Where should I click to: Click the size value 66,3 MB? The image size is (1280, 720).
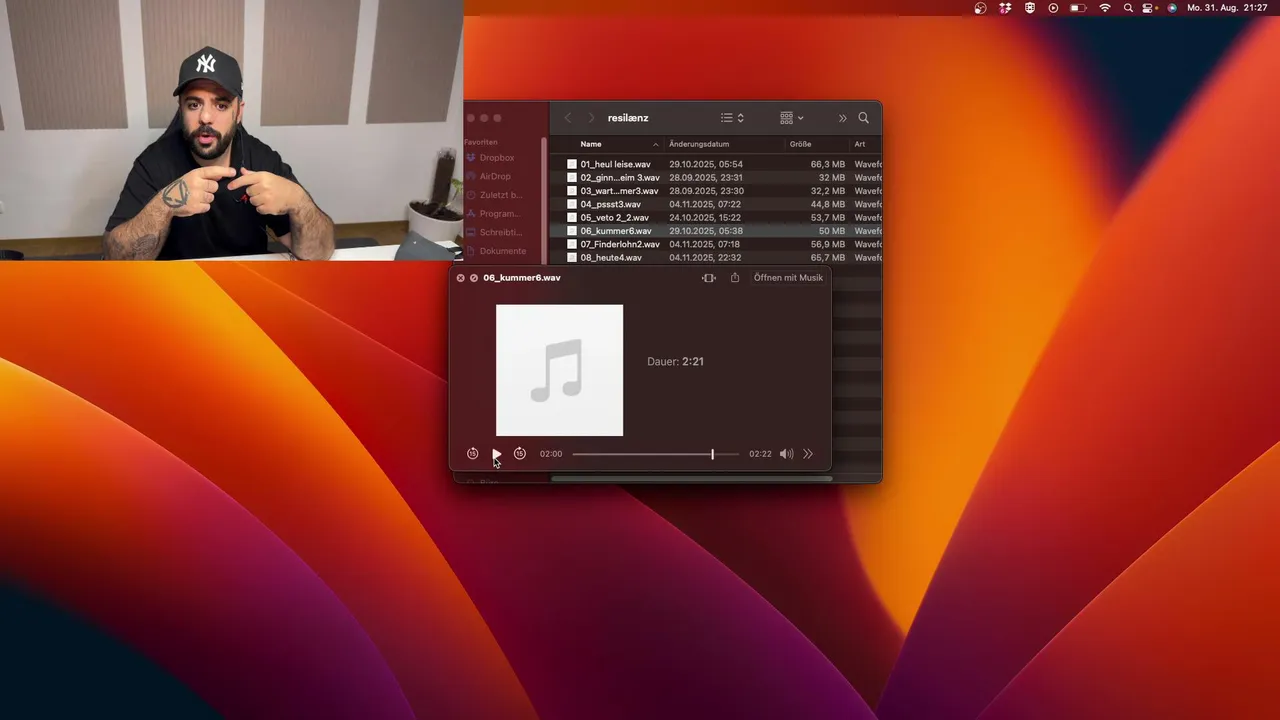(x=828, y=164)
